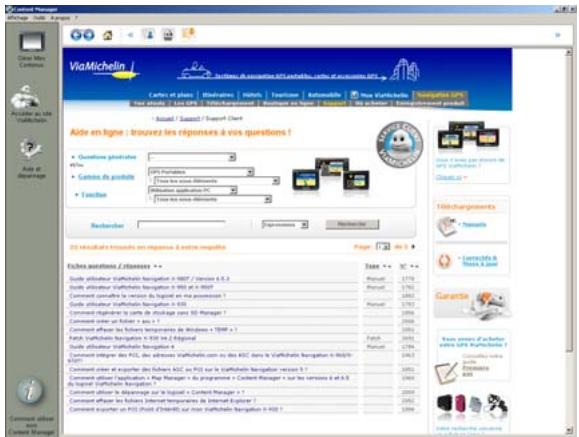Go to the home page icon
Screen dimensions: 579x437
point(107,35)
